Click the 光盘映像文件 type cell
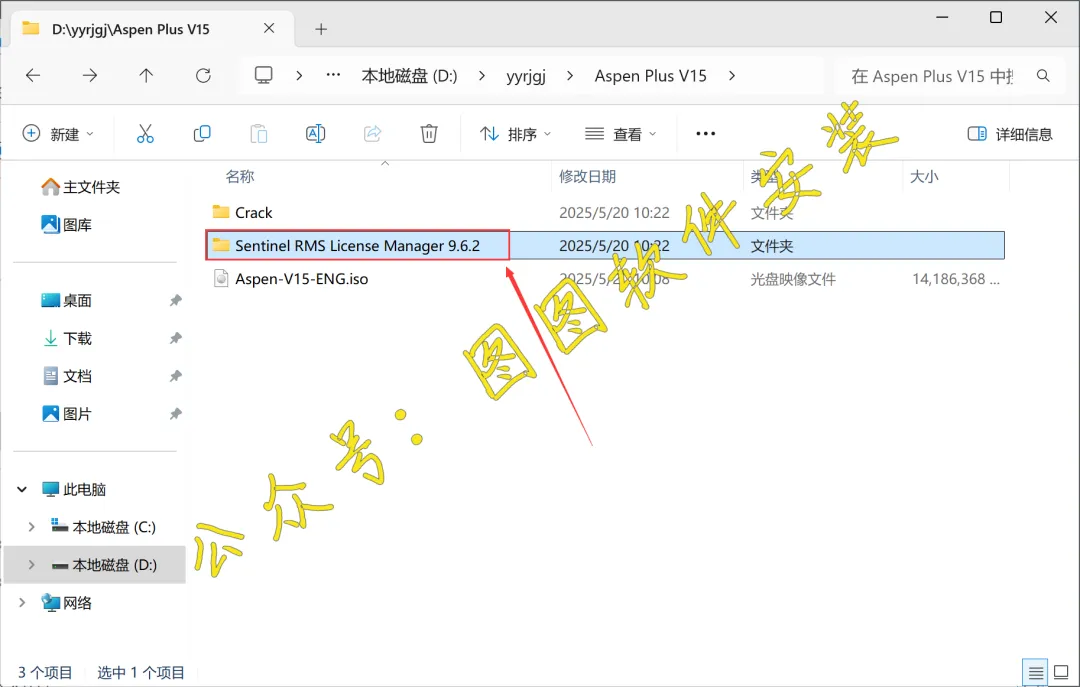The image size is (1080, 687). (x=793, y=279)
